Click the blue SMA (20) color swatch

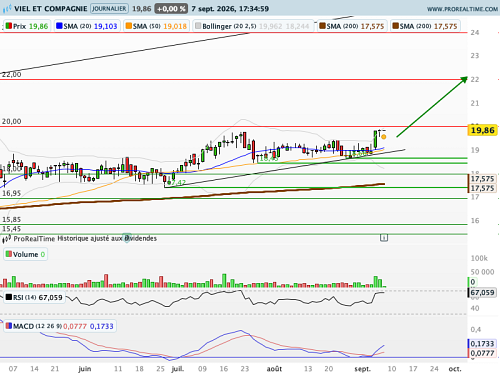tap(59, 26)
